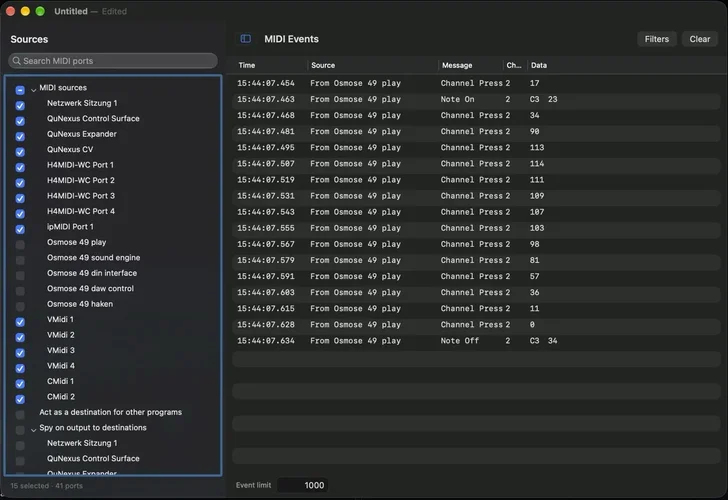Uncheck H4MIDI-WC Port 4
Viewport: 728px width, 500px height.
coord(20,214)
